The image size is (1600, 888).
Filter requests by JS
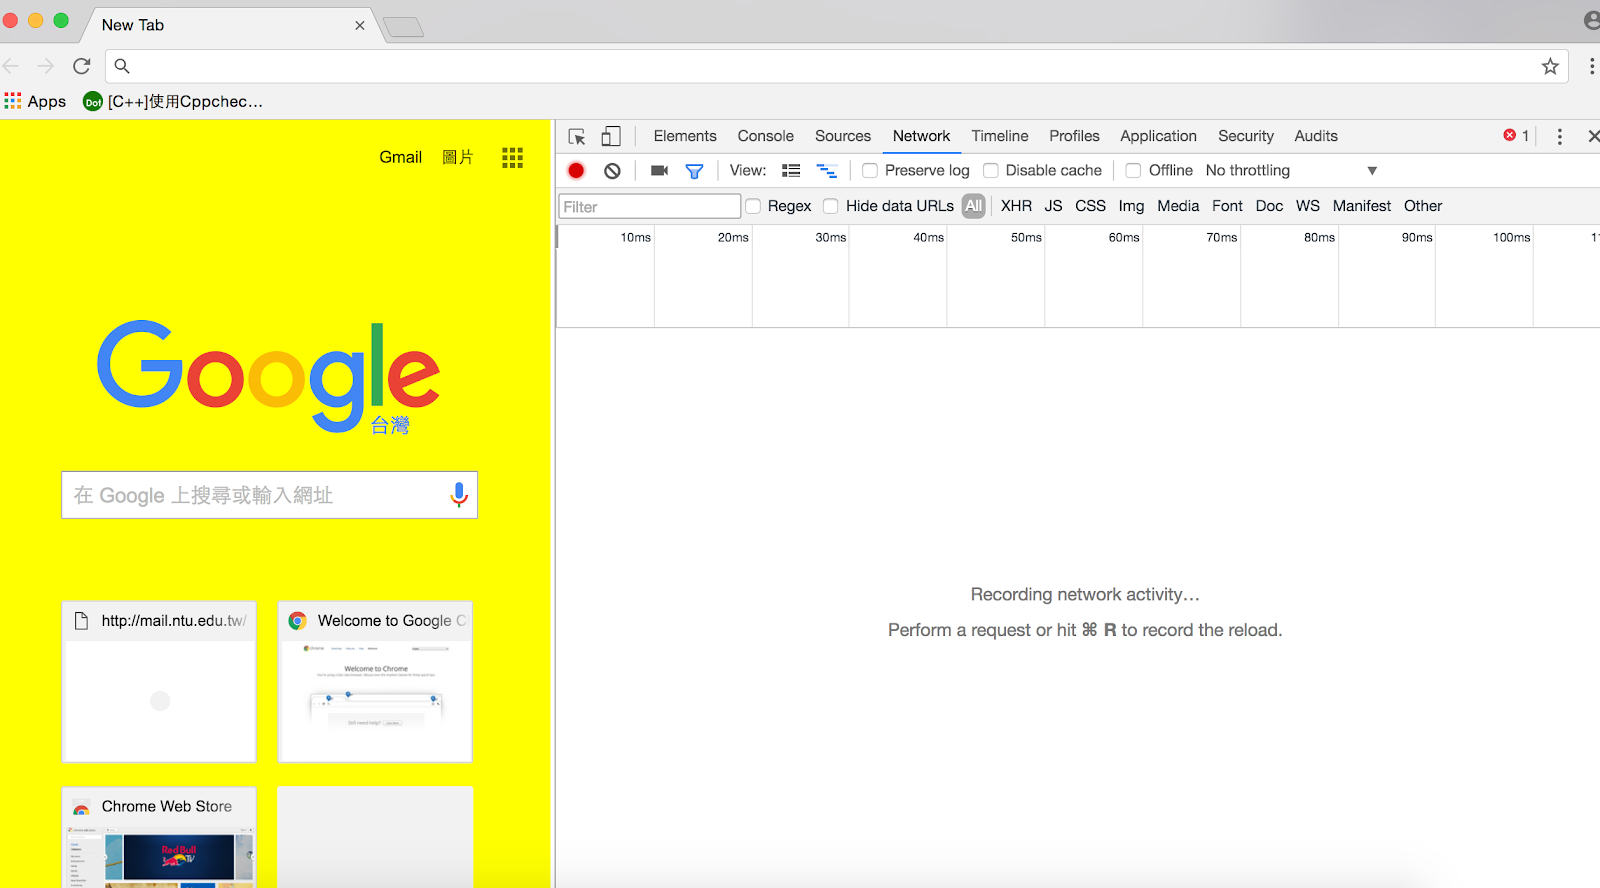[x=1053, y=206]
